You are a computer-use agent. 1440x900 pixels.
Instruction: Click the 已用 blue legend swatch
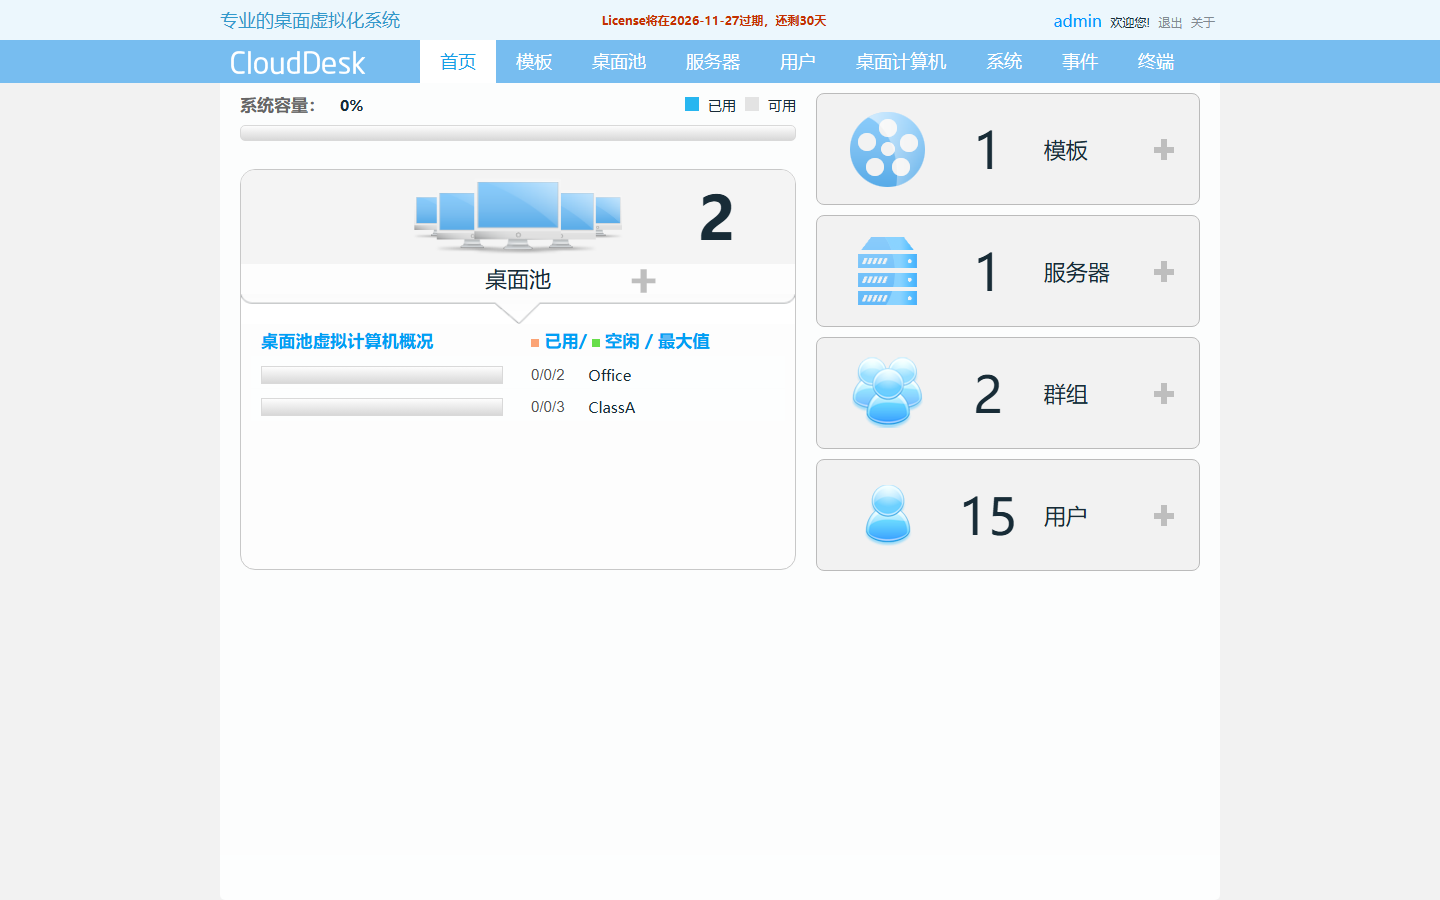(692, 104)
